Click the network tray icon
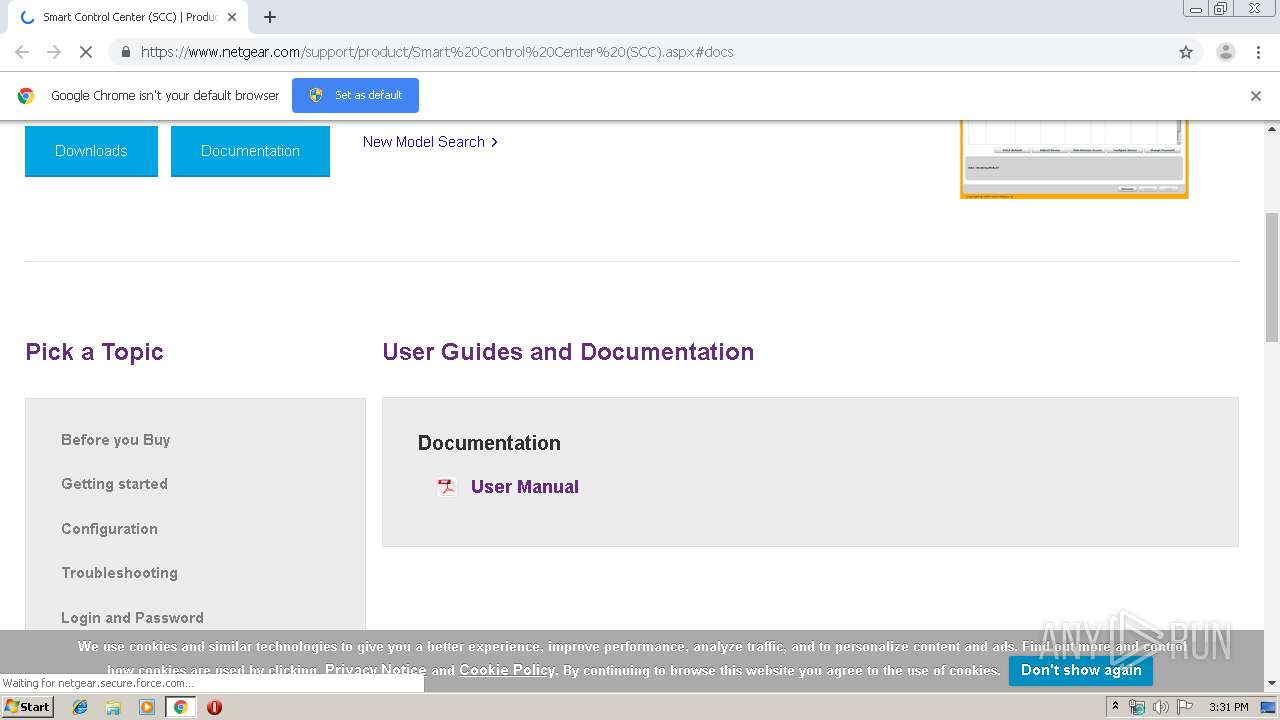 (x=1137, y=707)
